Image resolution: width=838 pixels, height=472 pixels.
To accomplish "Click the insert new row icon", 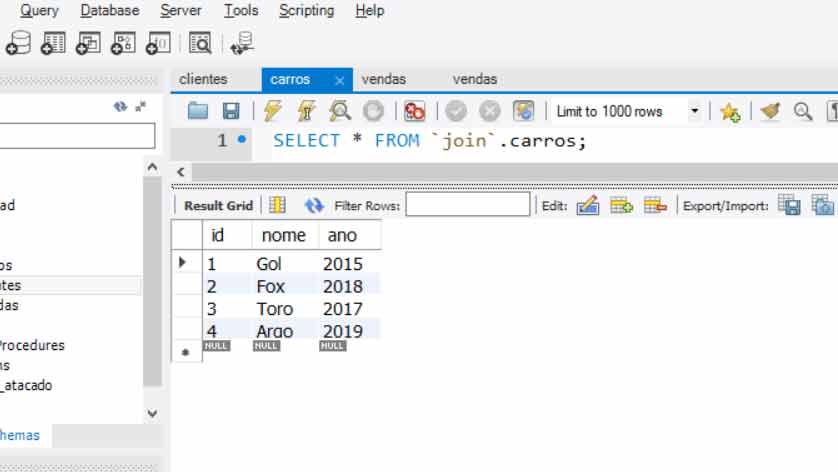I will tap(621, 205).
